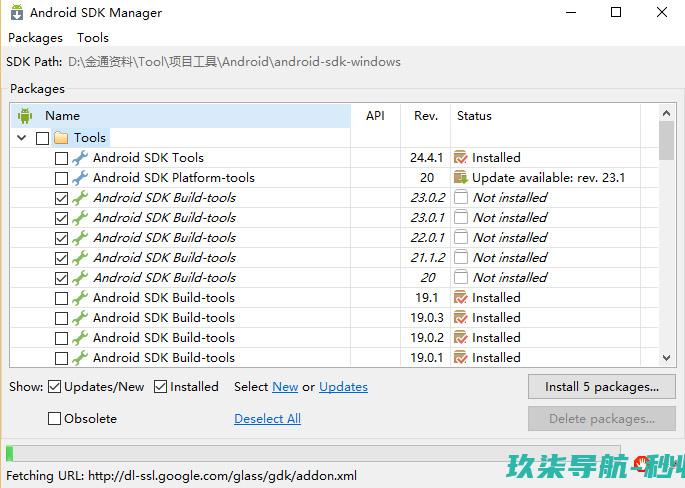Check the Android SDK Platform-tools checkbox
The width and height of the screenshot is (685, 488).
[62, 178]
